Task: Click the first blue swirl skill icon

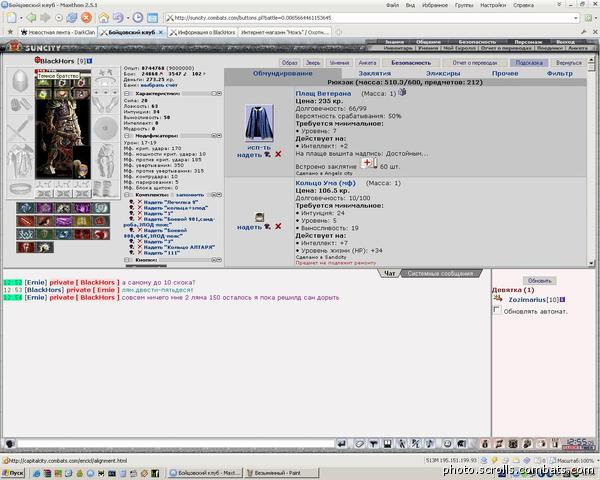Action: click(x=25, y=207)
